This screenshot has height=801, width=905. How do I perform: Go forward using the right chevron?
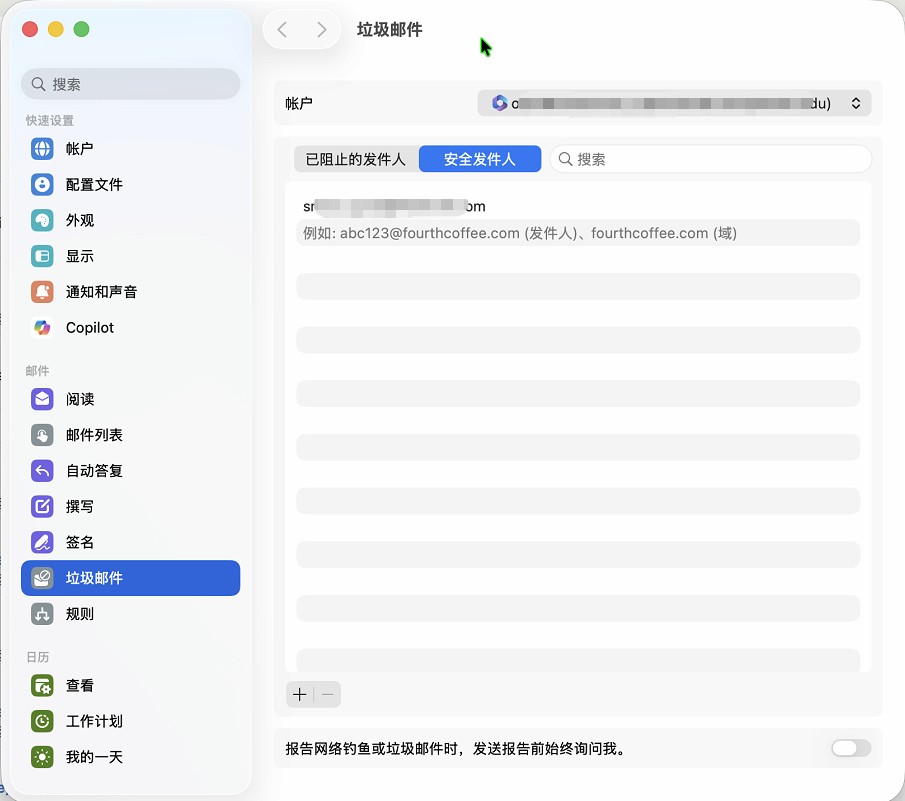coord(321,30)
